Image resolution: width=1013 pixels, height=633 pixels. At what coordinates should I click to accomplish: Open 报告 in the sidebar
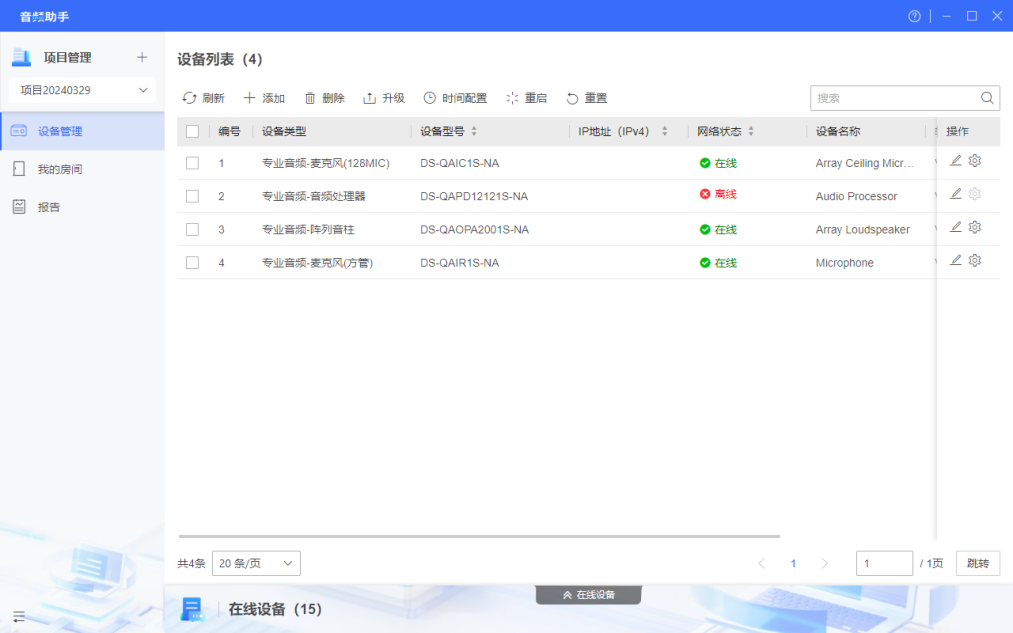coord(82,207)
